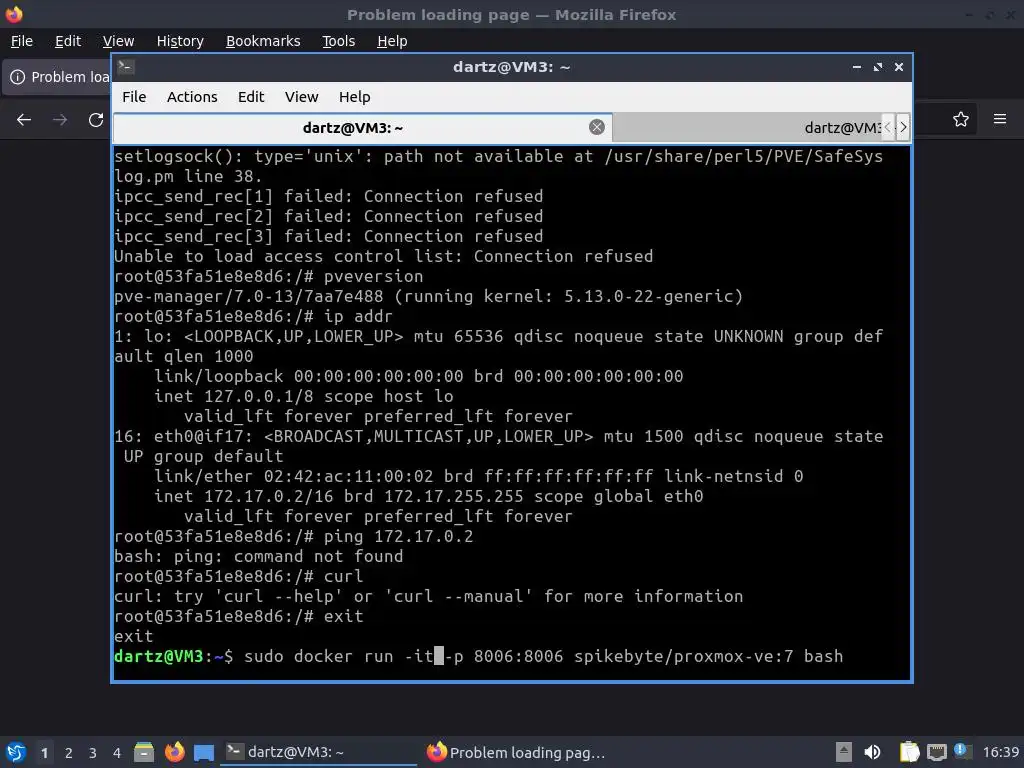This screenshot has height=768, width=1024.
Task: Open Firefox Help menu
Action: [x=392, y=41]
